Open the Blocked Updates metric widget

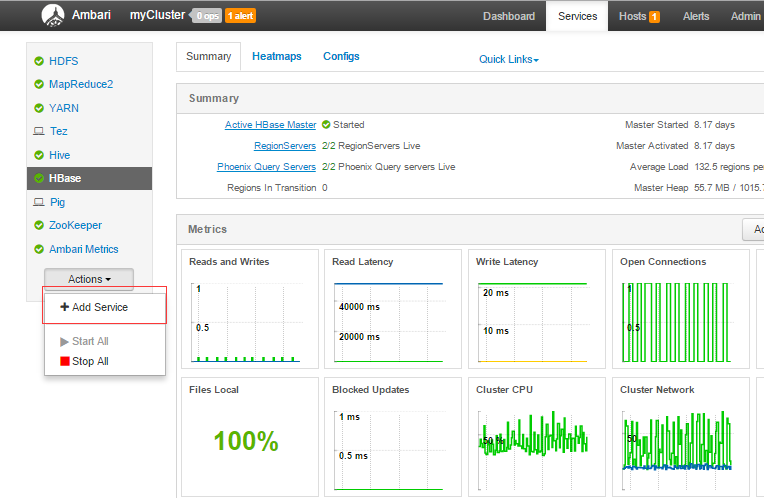coord(393,437)
